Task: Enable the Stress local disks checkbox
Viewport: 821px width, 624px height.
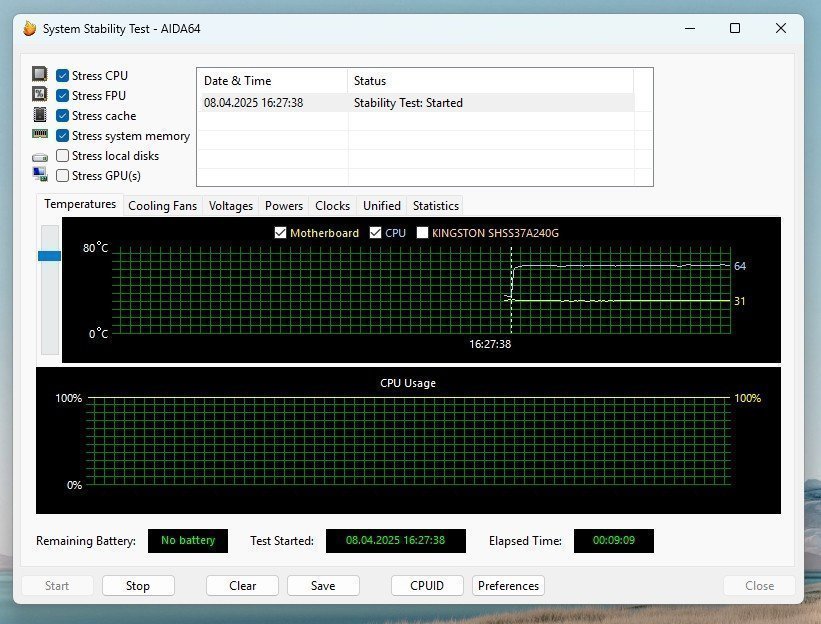Action: [62, 155]
